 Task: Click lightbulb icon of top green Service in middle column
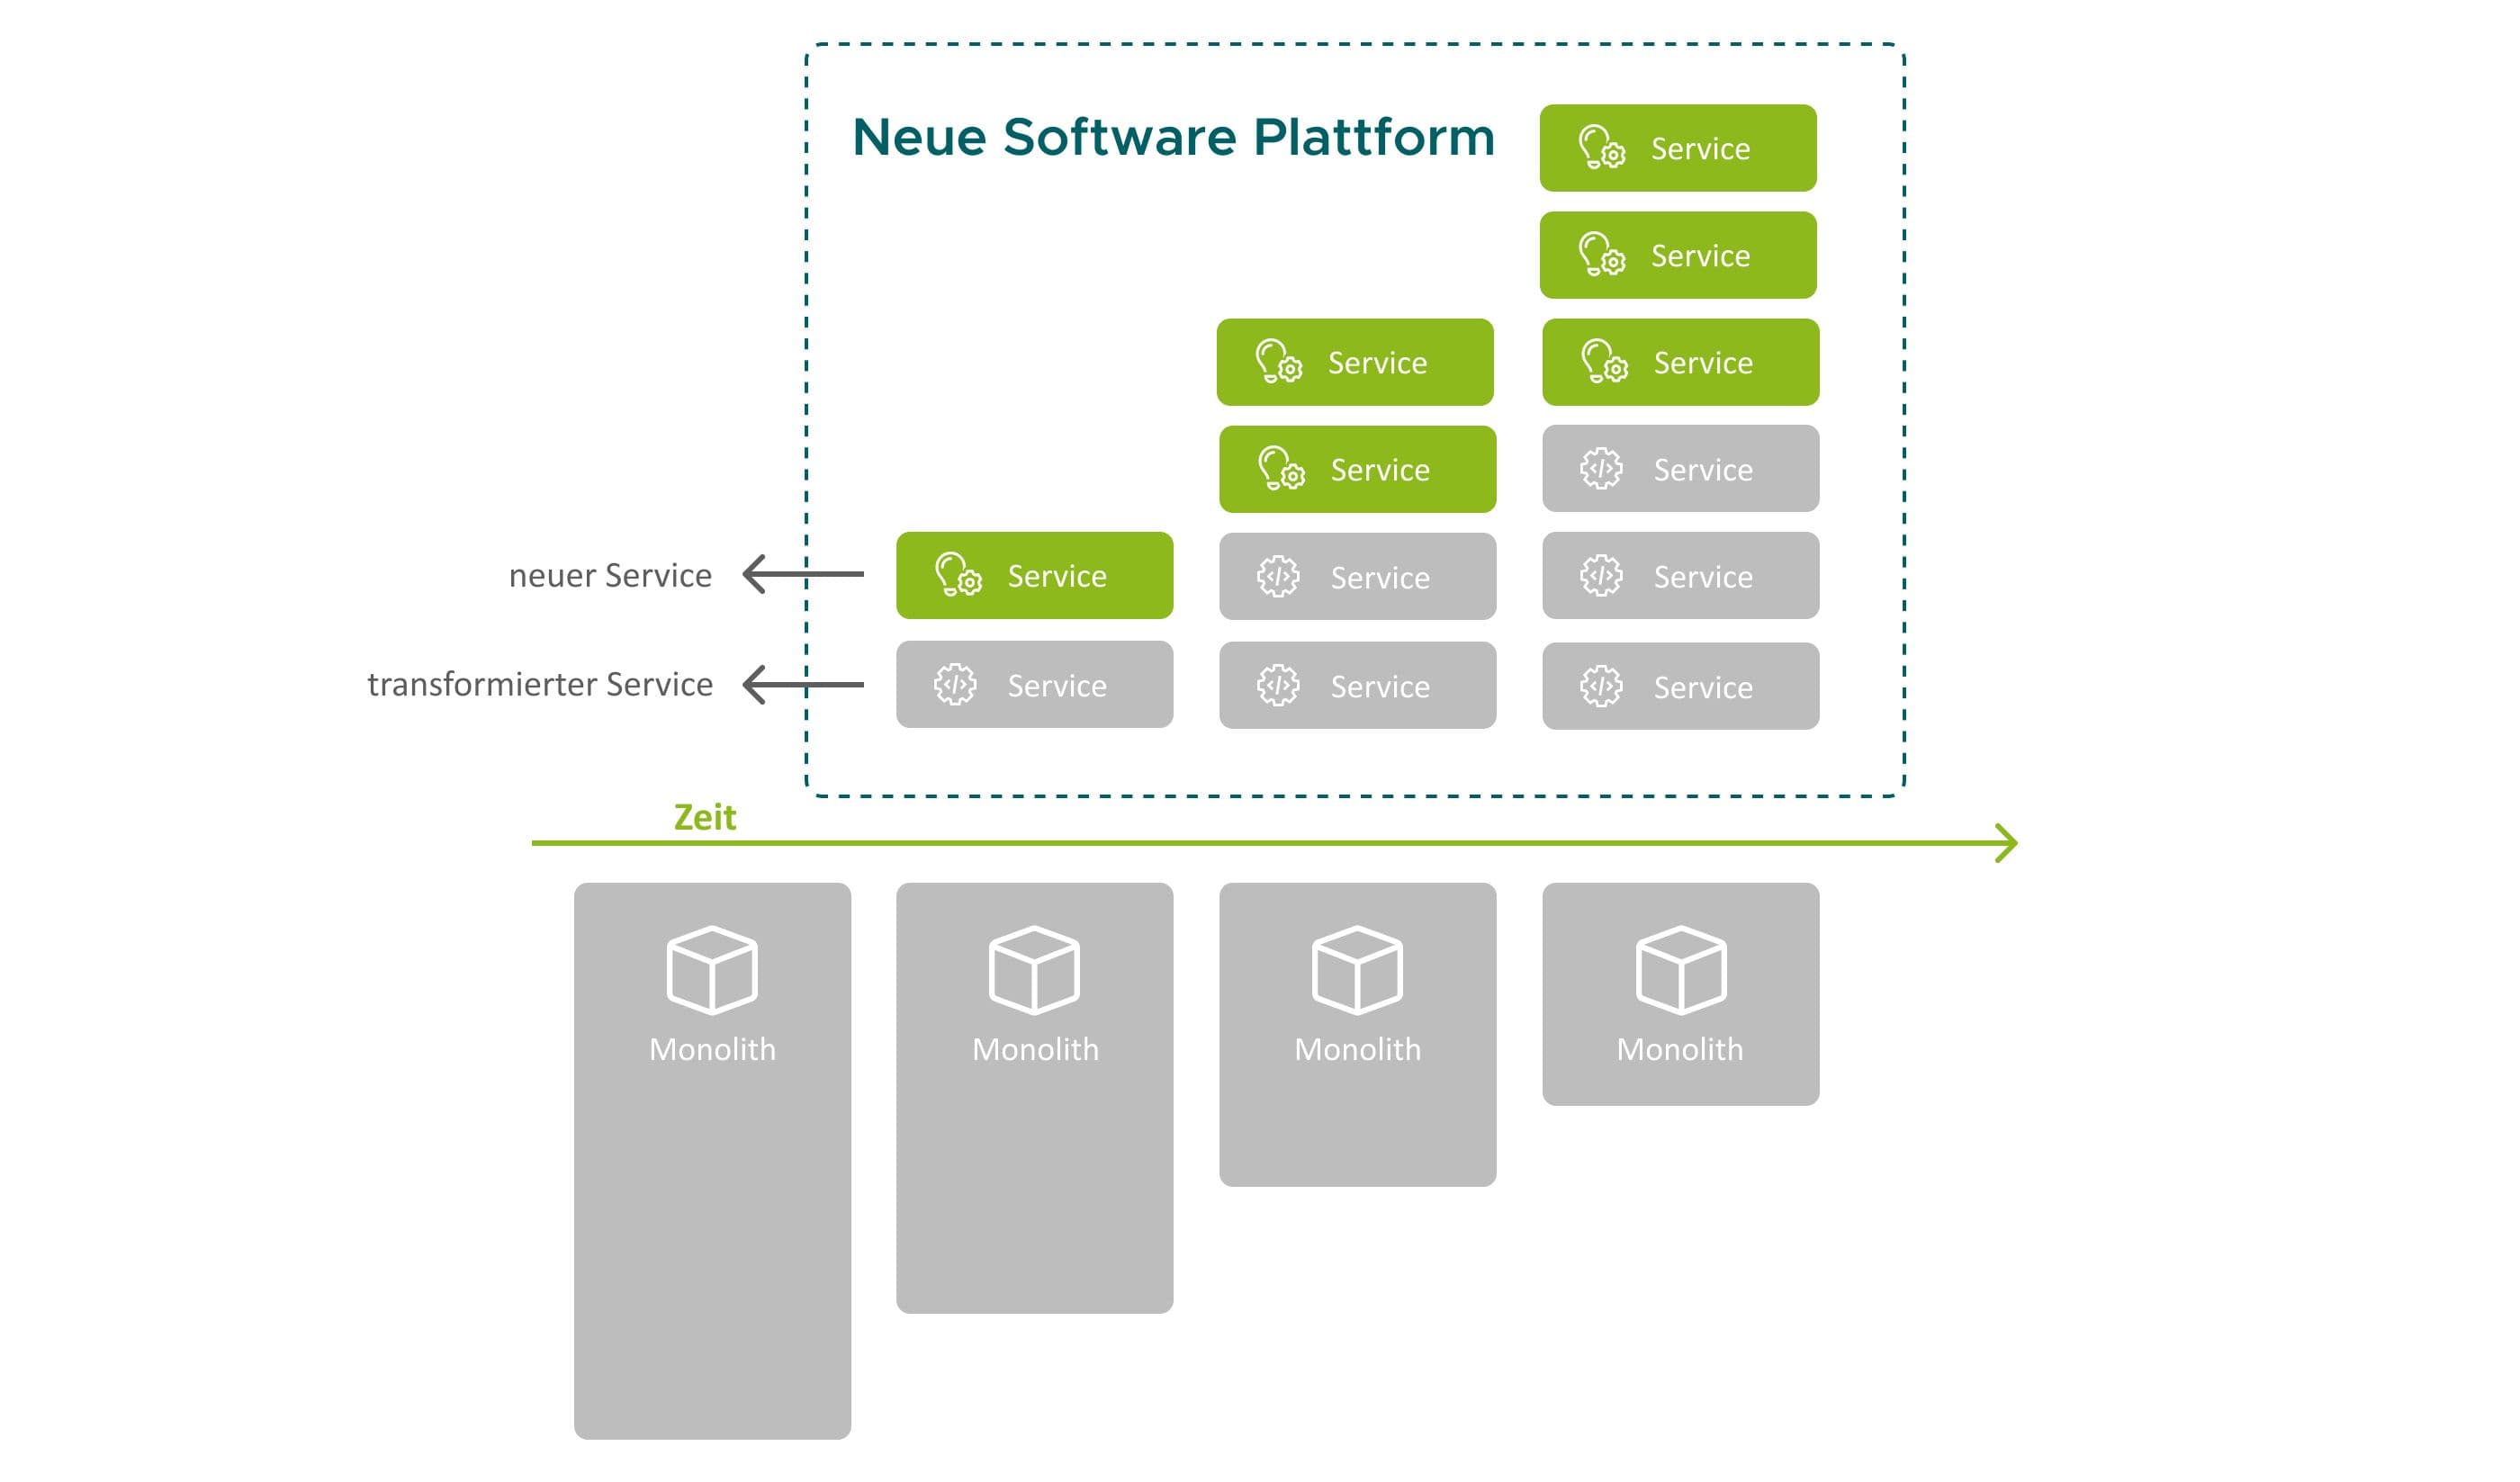pos(1277,362)
